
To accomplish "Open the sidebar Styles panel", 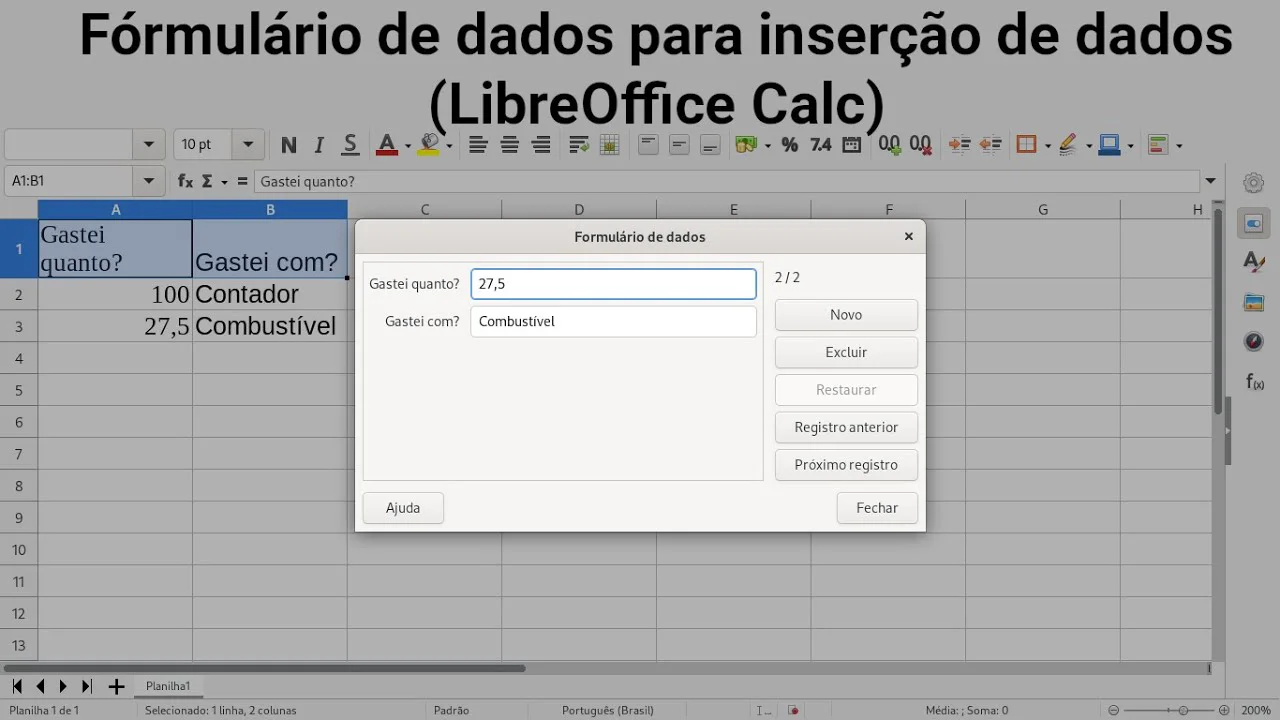I will tap(1254, 262).
